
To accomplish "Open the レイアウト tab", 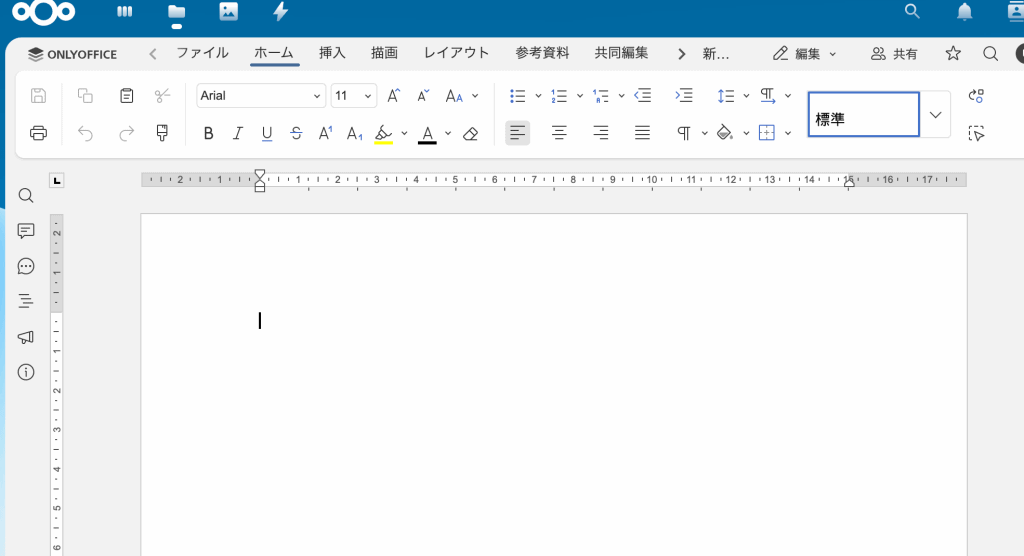I will point(456,53).
